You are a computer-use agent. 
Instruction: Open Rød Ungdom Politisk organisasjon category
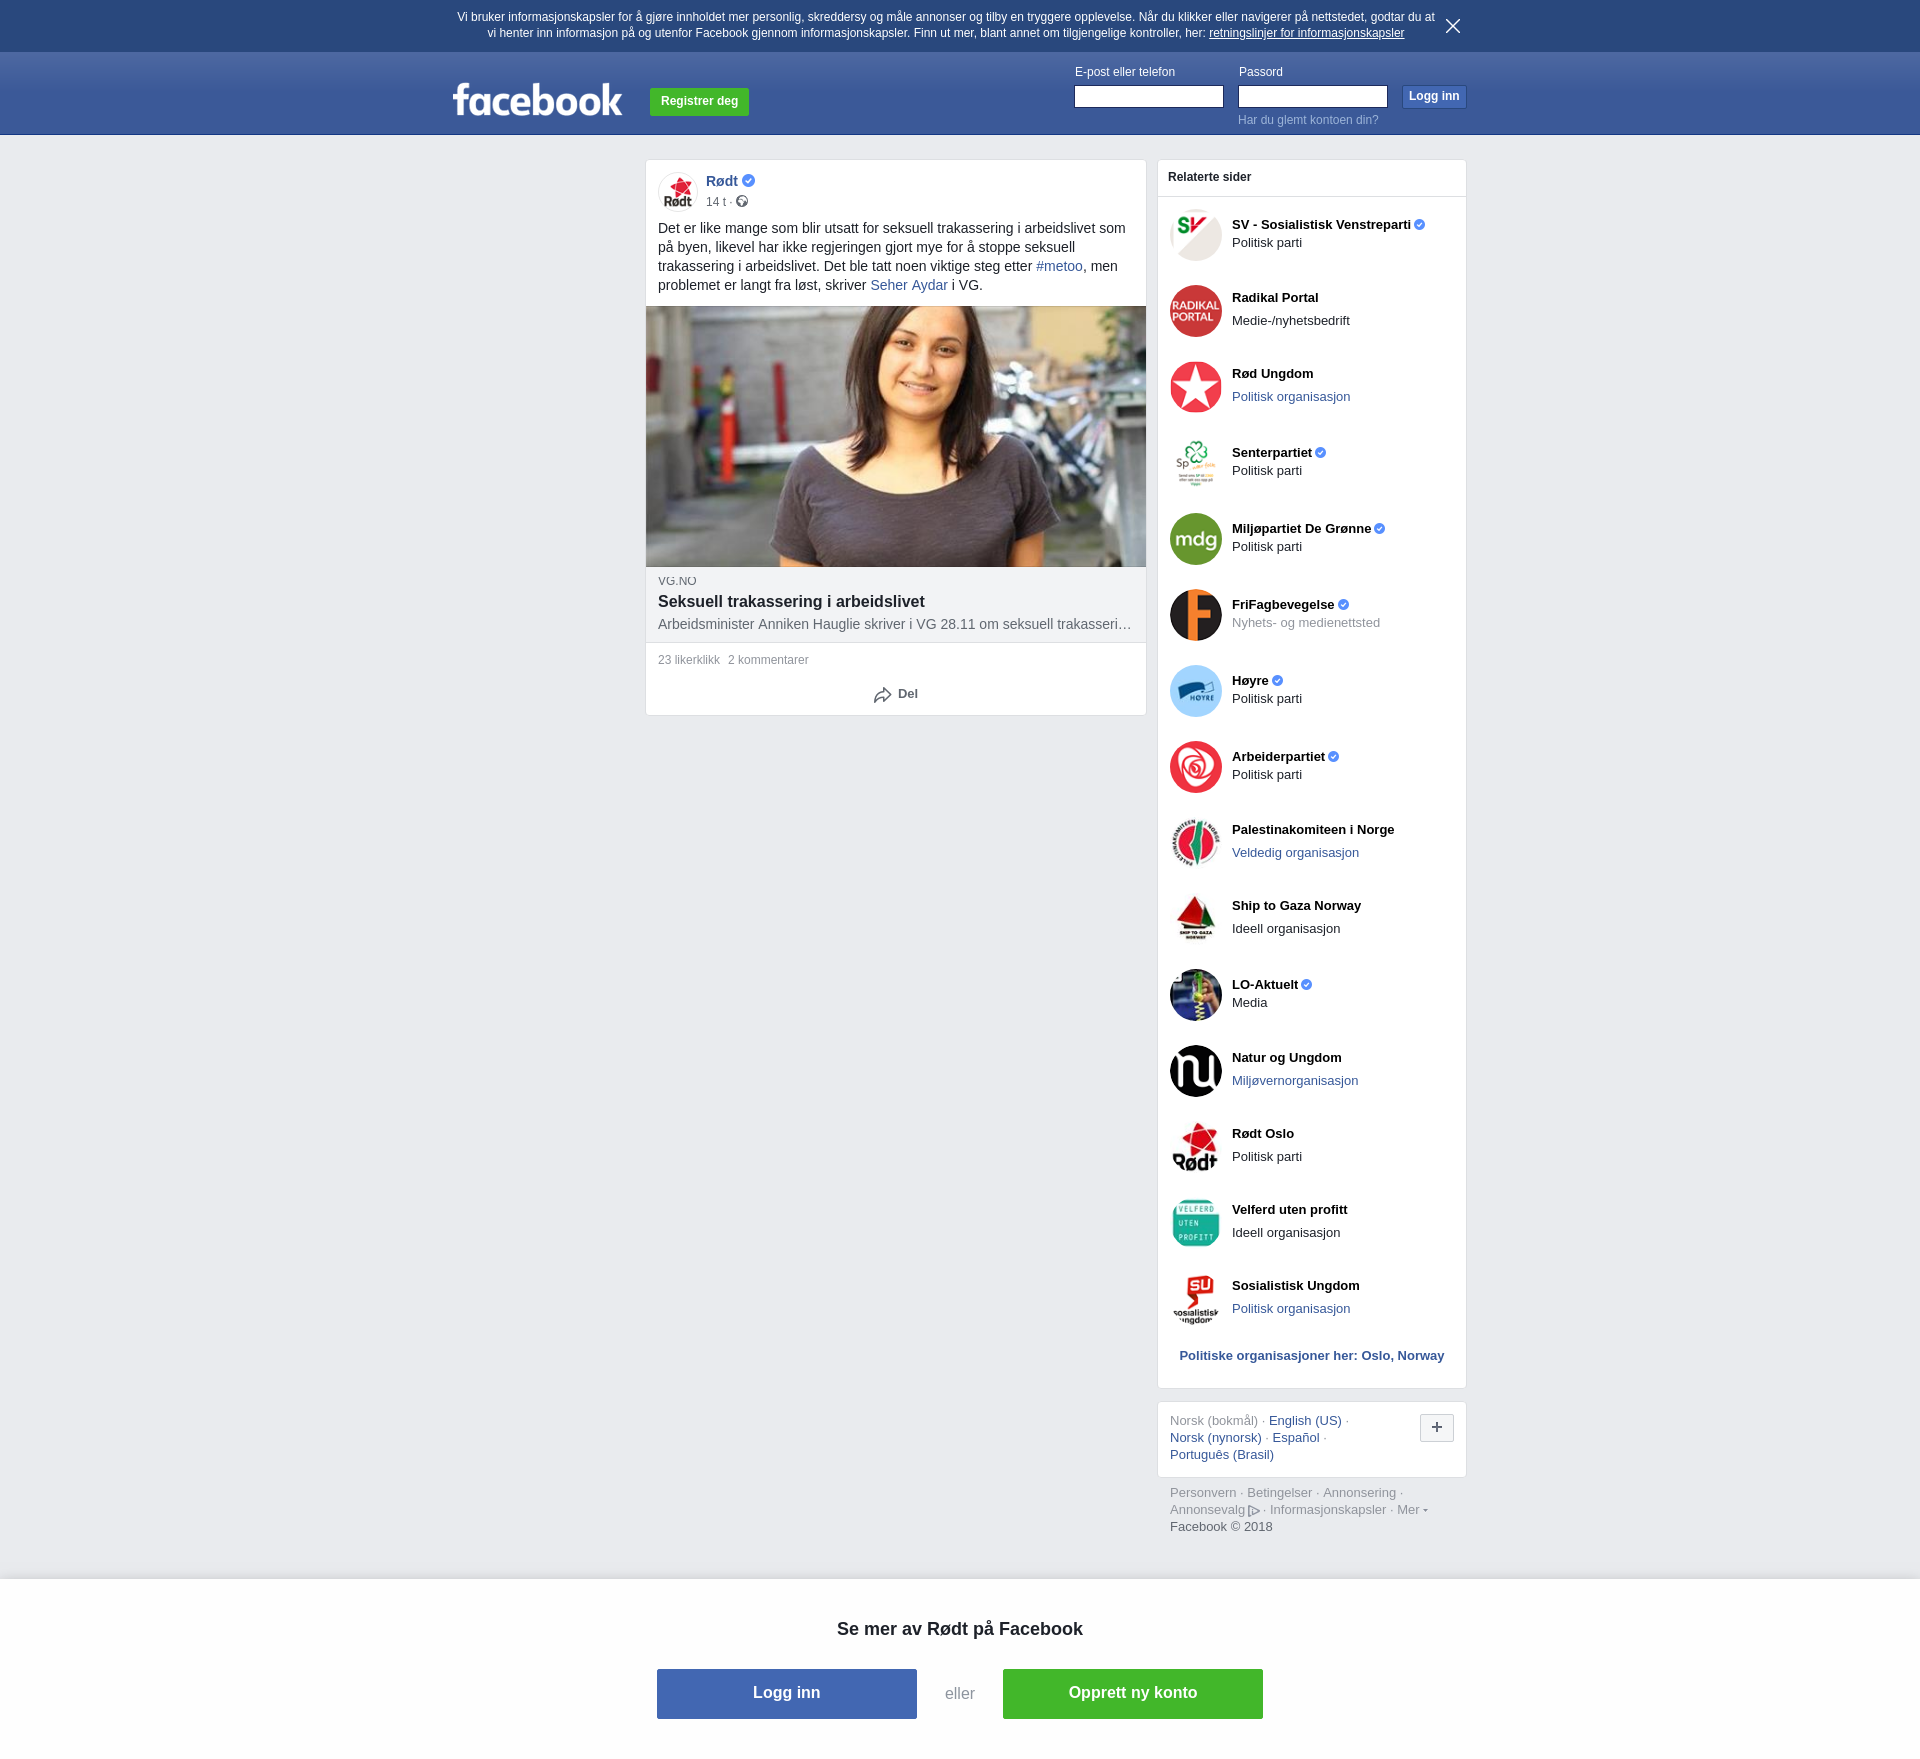(x=1291, y=397)
